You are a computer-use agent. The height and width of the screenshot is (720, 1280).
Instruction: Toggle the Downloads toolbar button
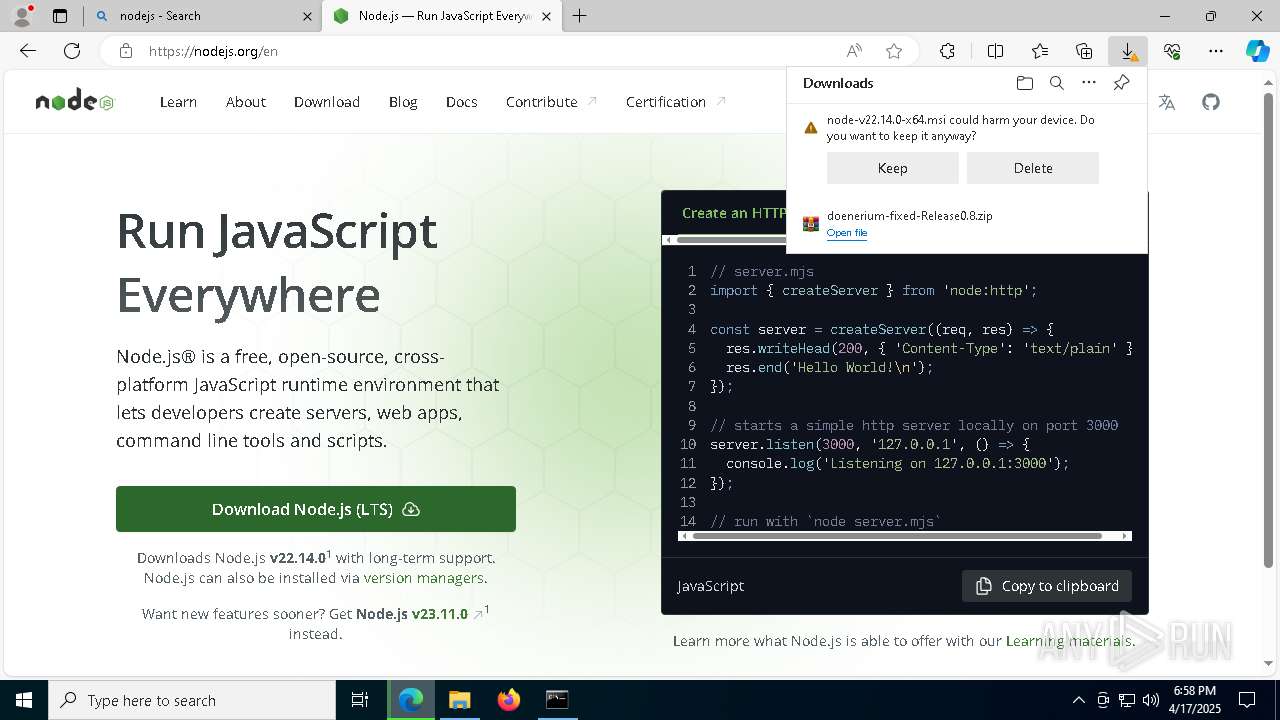(x=1128, y=51)
